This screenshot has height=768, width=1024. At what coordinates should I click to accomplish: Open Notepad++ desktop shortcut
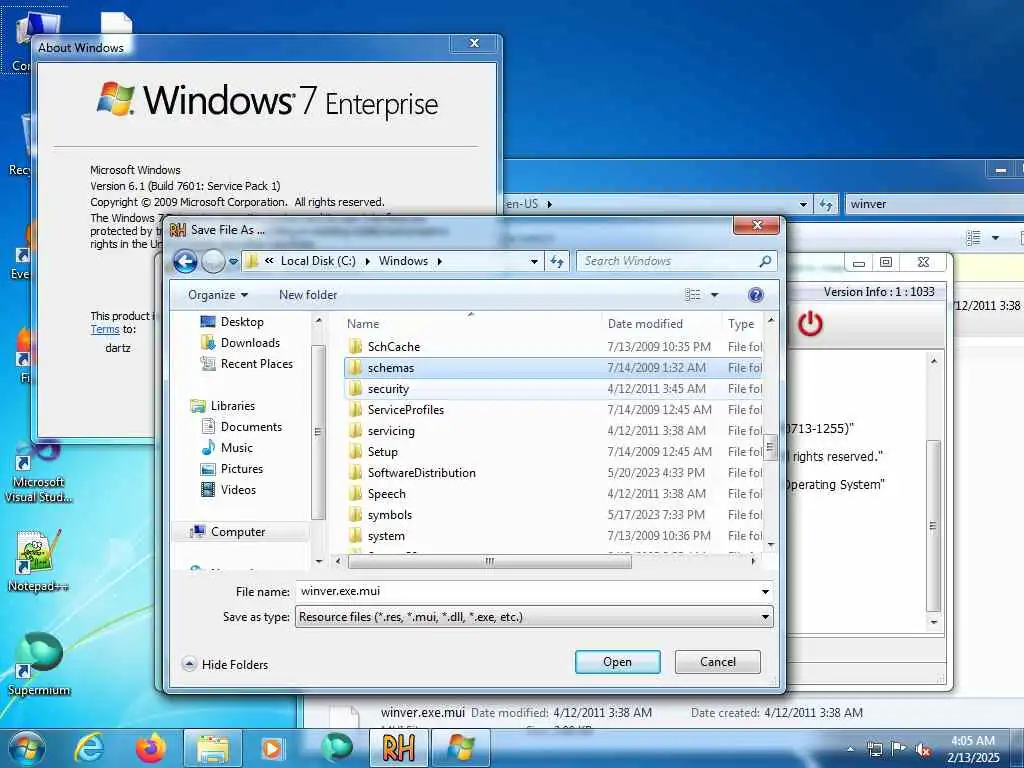coord(39,560)
